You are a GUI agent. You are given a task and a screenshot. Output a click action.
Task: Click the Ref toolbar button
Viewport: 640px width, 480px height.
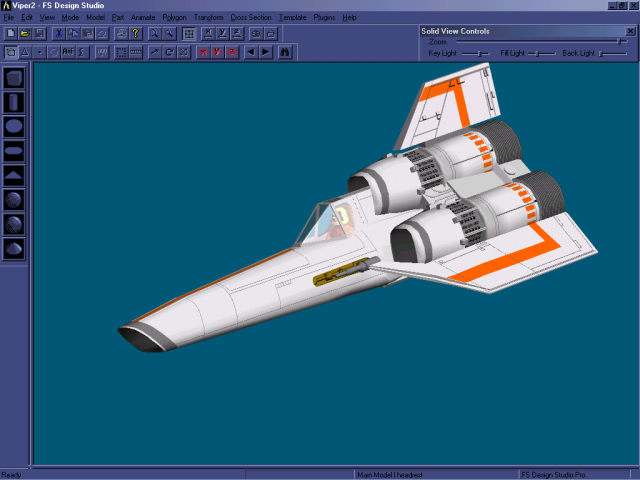coord(68,52)
